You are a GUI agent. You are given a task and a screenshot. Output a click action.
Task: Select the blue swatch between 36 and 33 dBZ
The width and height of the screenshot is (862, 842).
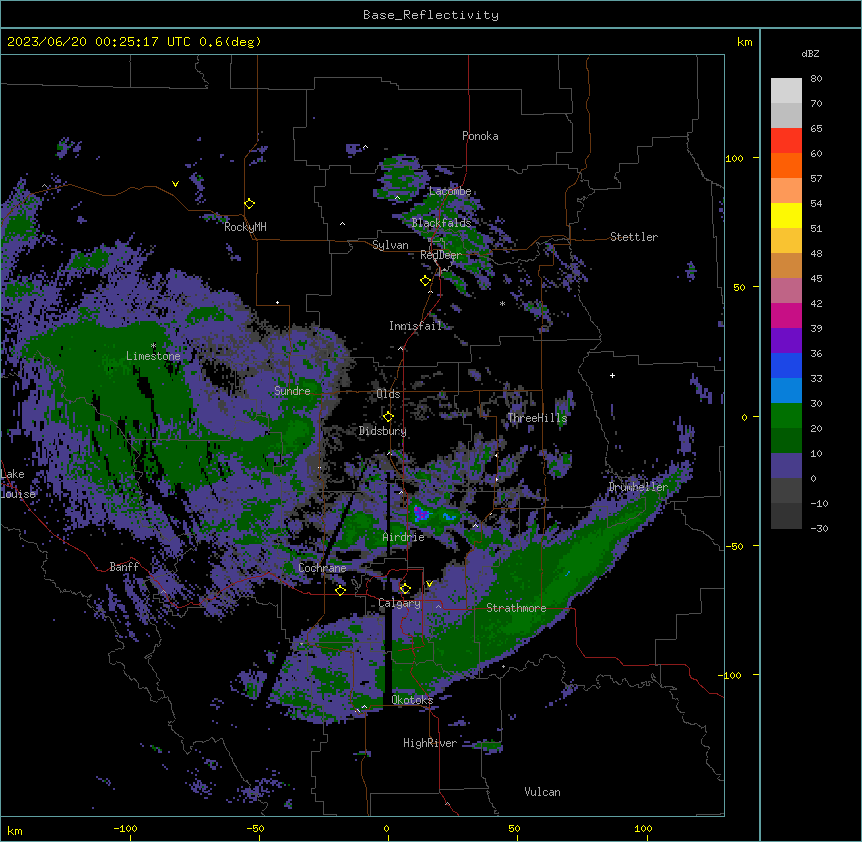[x=786, y=365]
